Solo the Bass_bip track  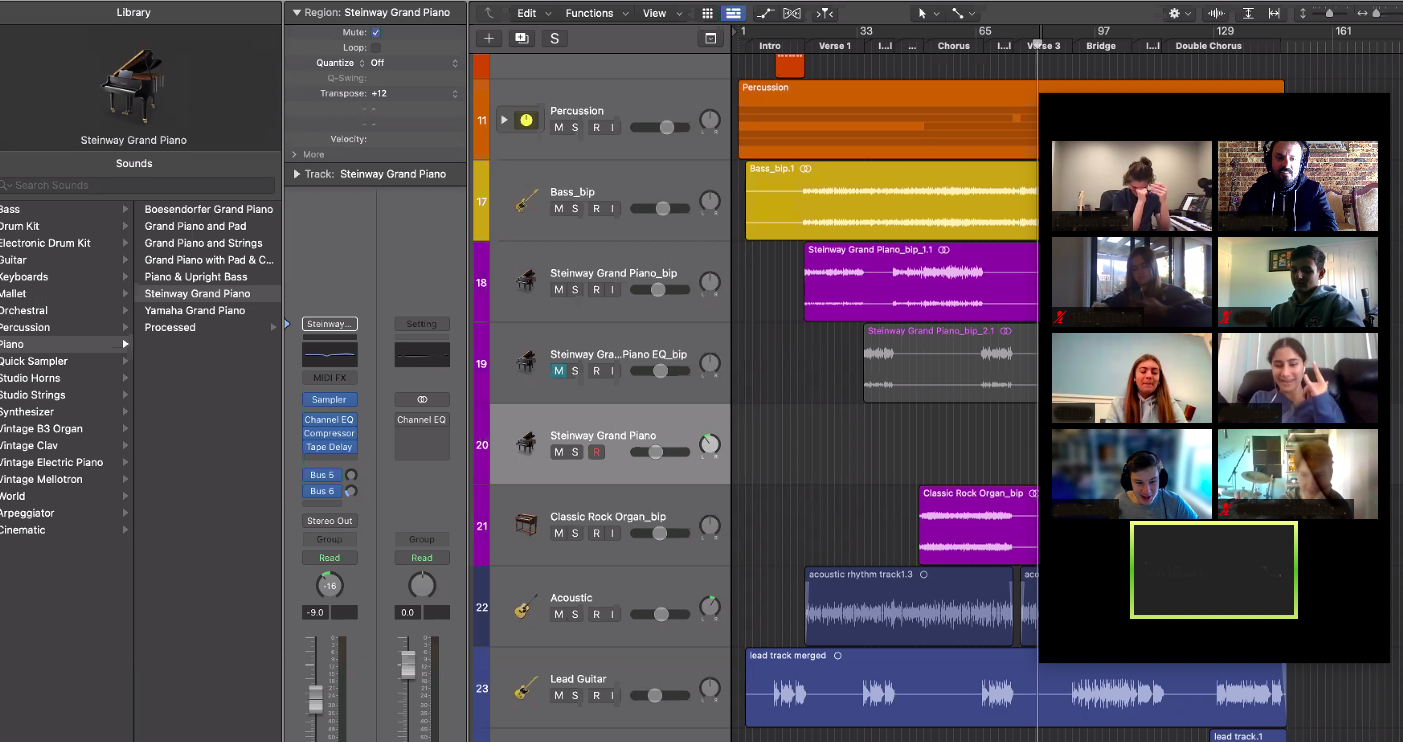(x=575, y=208)
